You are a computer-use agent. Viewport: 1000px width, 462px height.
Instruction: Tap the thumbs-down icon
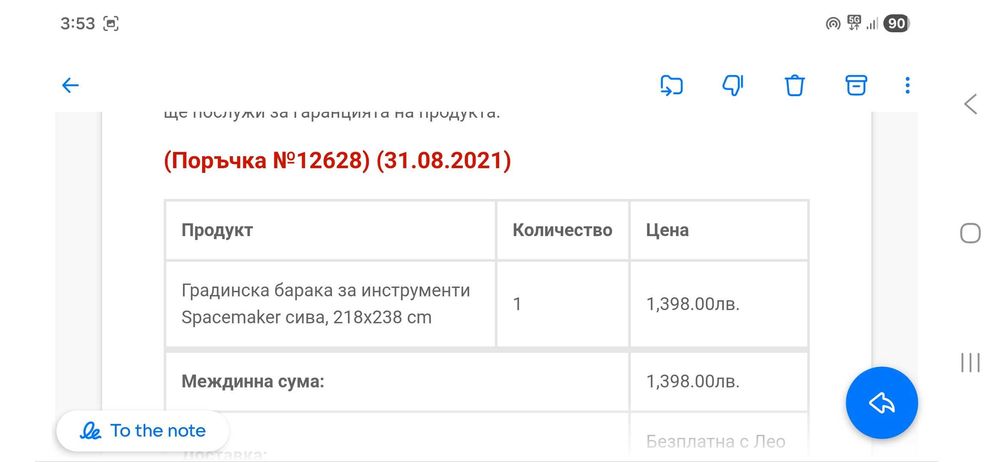(x=732, y=86)
